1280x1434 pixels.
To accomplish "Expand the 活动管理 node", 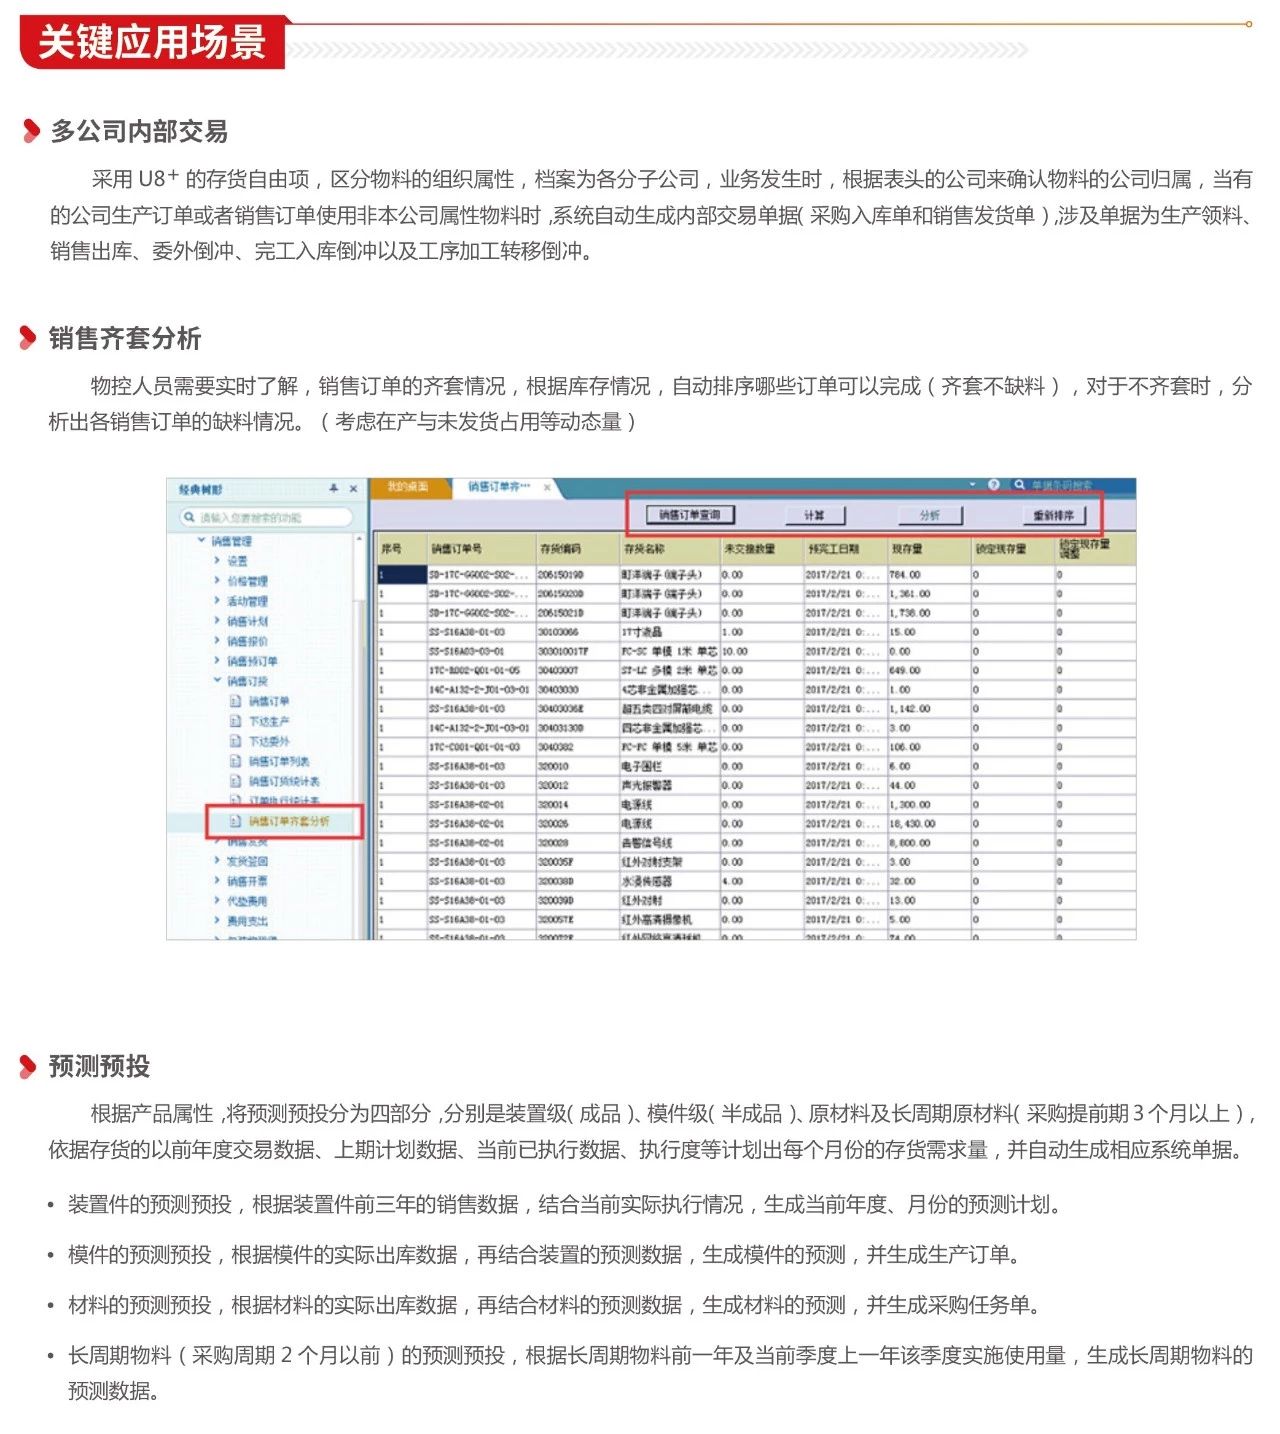I will point(216,601).
